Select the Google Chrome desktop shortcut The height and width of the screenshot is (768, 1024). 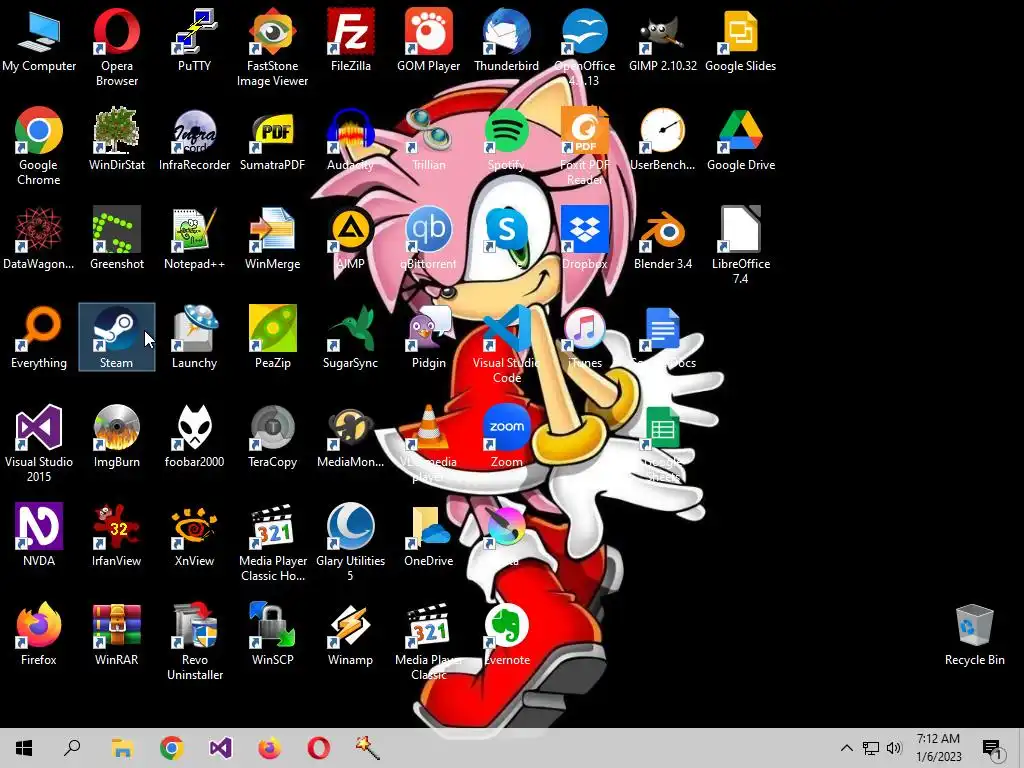point(39,131)
